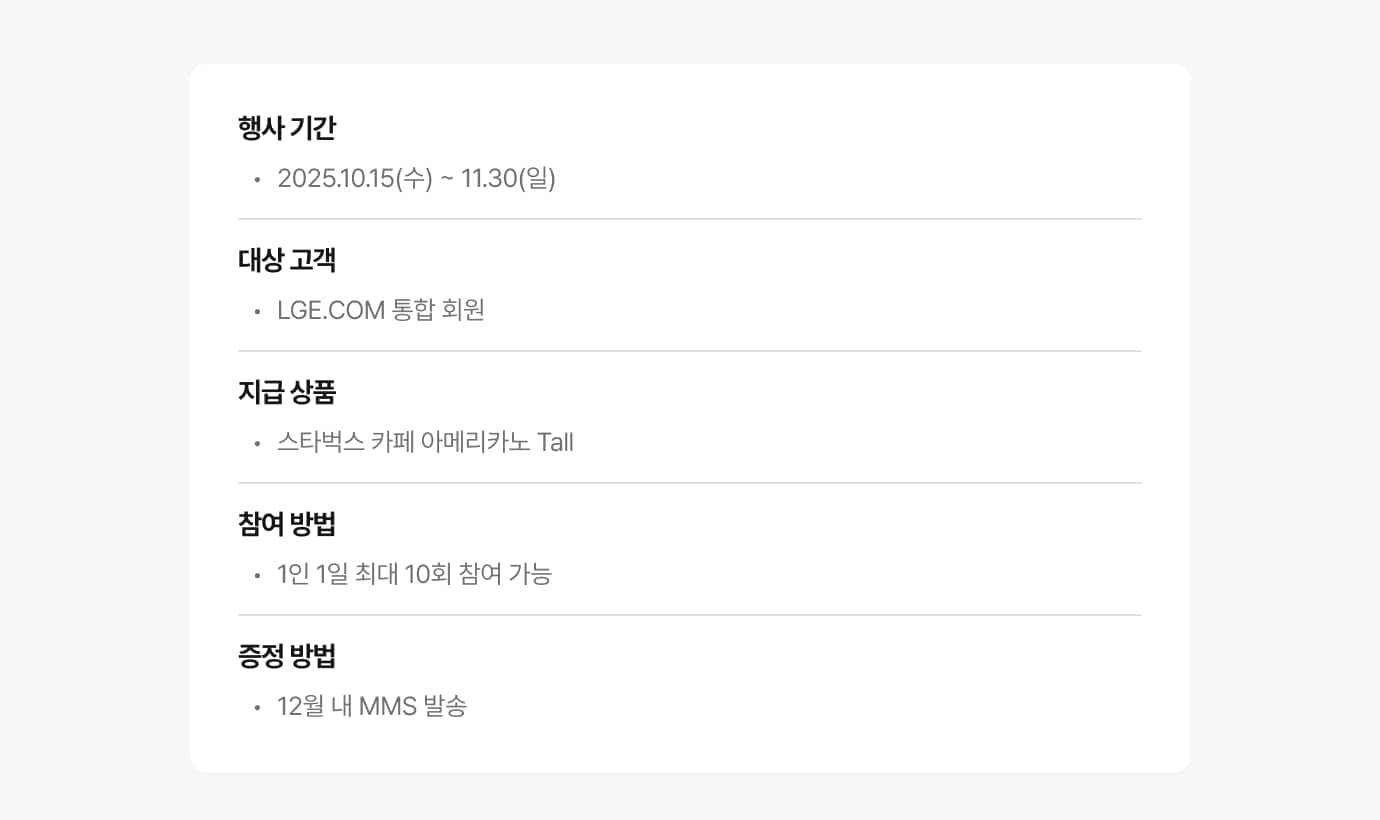Select the event date range 2025.10.15(수) ~ 11.30(일)
Image resolution: width=1380 pixels, height=820 pixels.
click(x=416, y=179)
